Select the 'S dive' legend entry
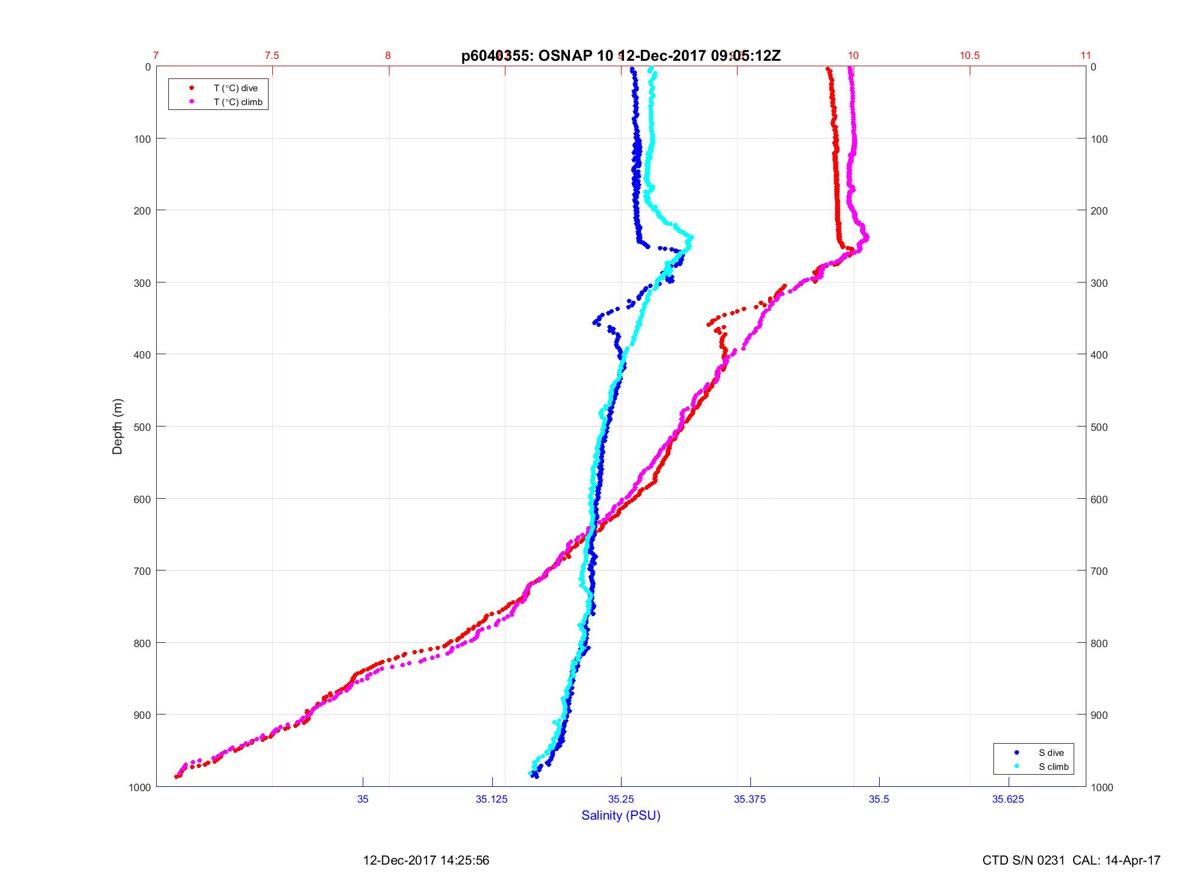Image resolution: width=1200 pixels, height=885 pixels. tap(1051, 751)
